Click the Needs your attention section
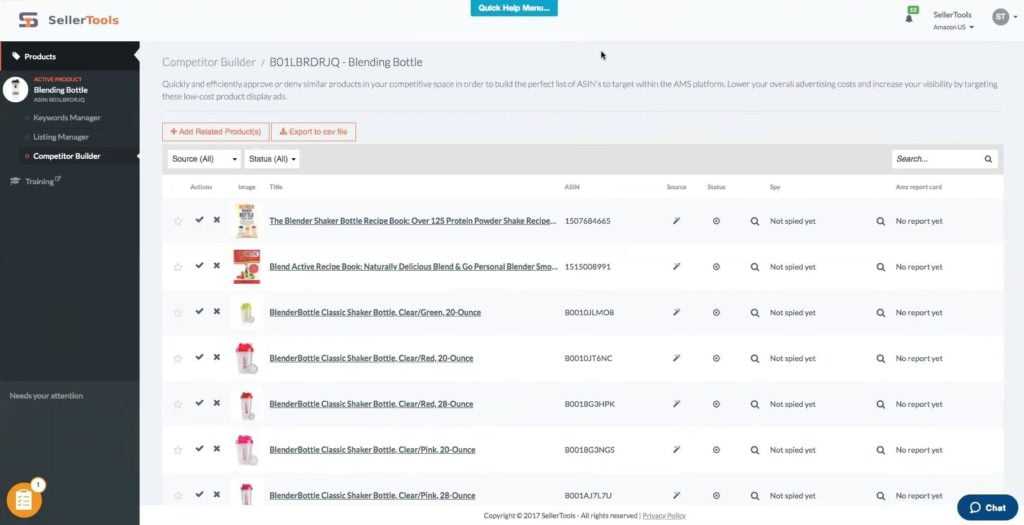This screenshot has height=525, width=1024. [46, 396]
